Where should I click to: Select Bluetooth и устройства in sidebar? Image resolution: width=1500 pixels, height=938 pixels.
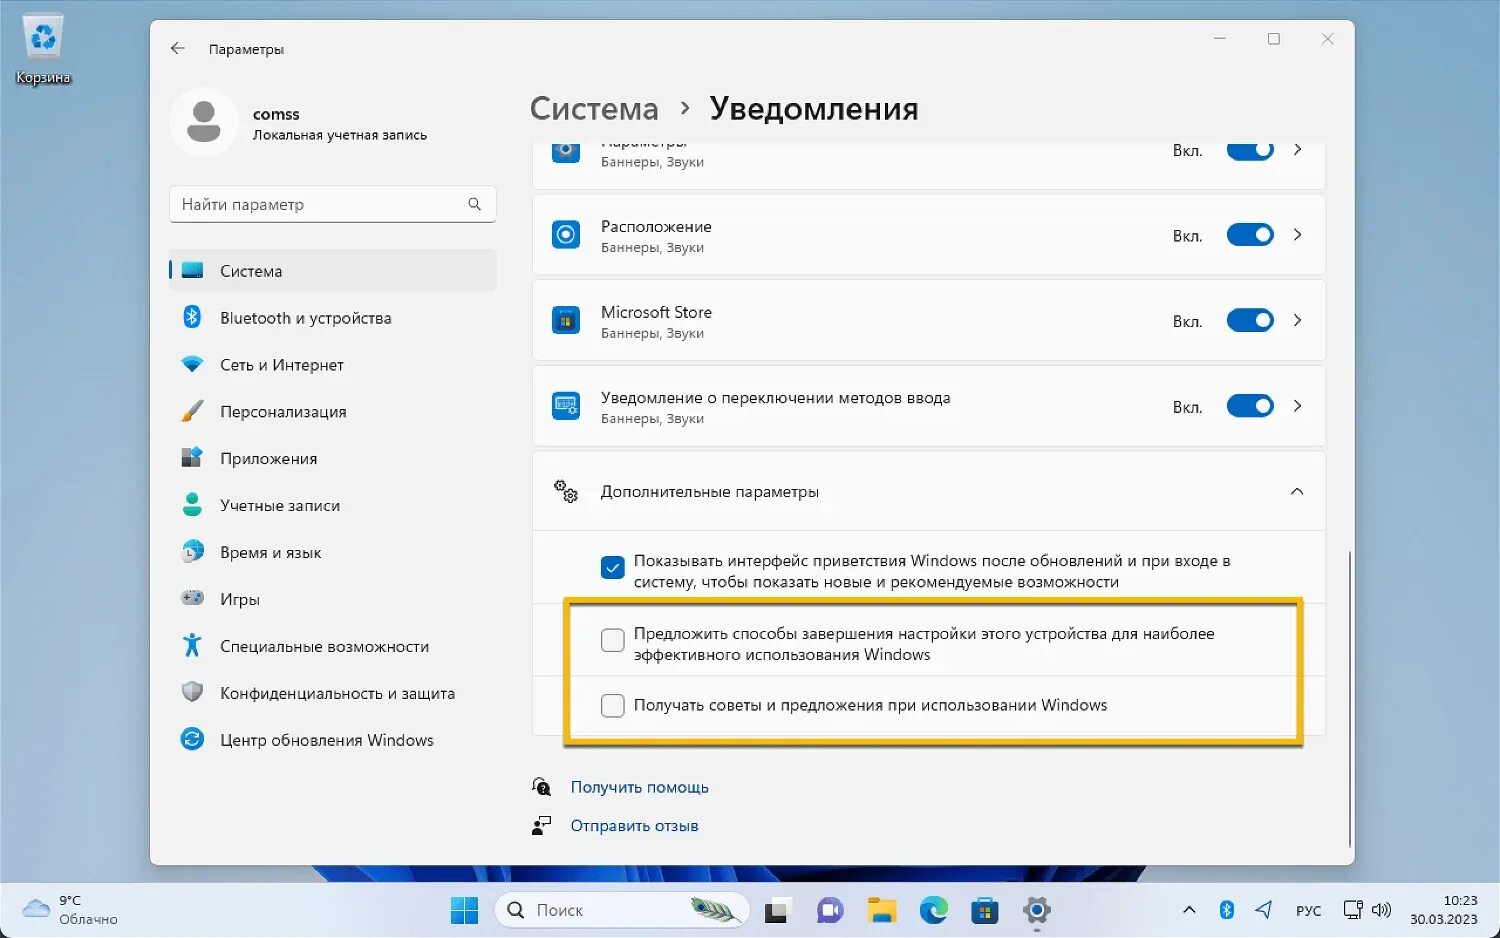pos(333,318)
